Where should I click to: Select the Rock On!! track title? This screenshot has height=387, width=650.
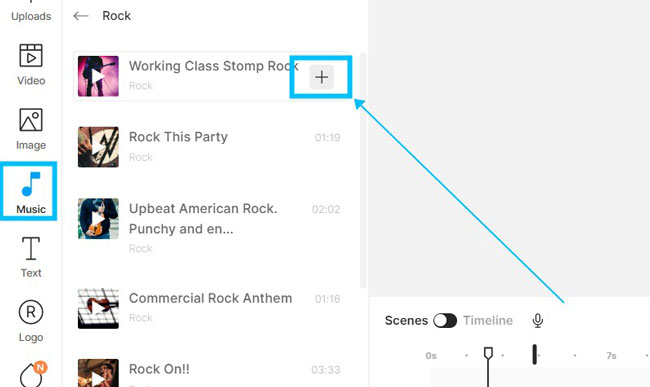point(159,369)
